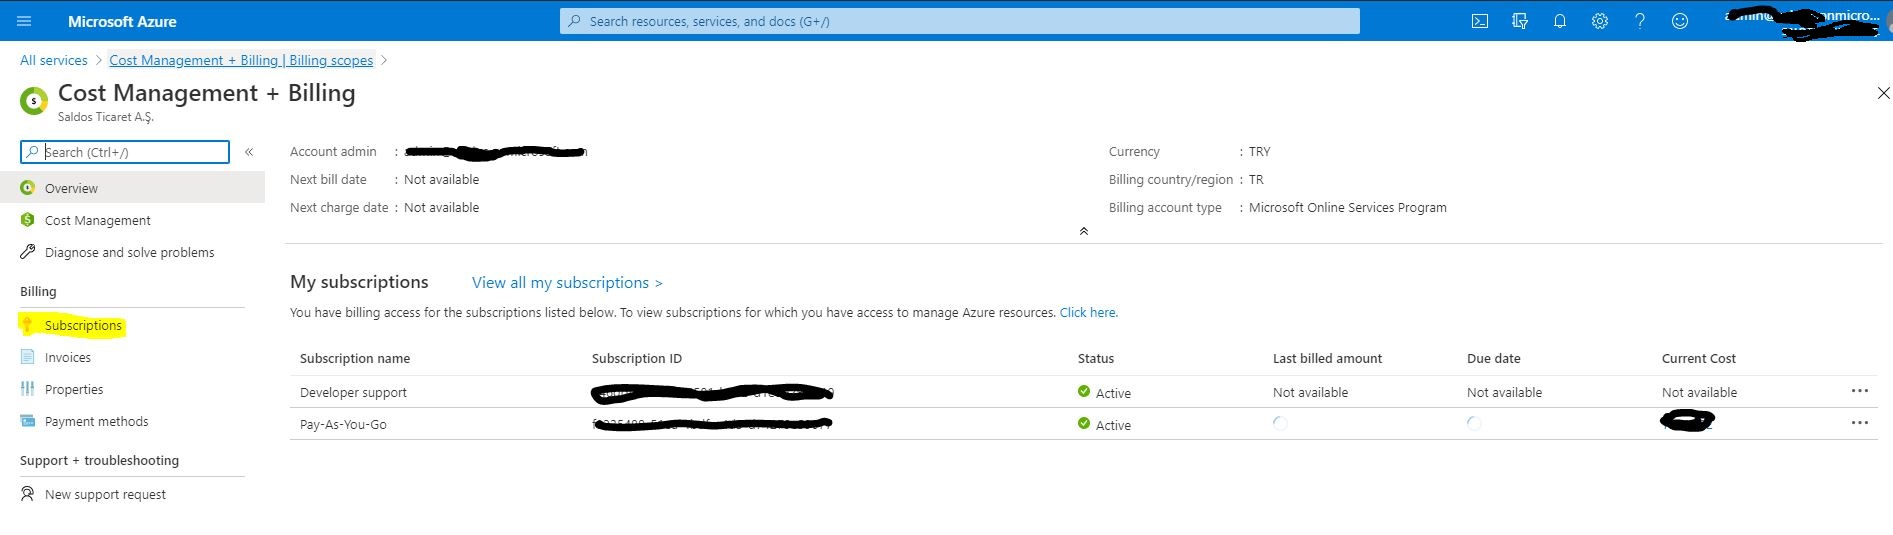Close the Cost Management + Billing blade
Image resolution: width=1893 pixels, height=535 pixels.
[x=1884, y=93]
